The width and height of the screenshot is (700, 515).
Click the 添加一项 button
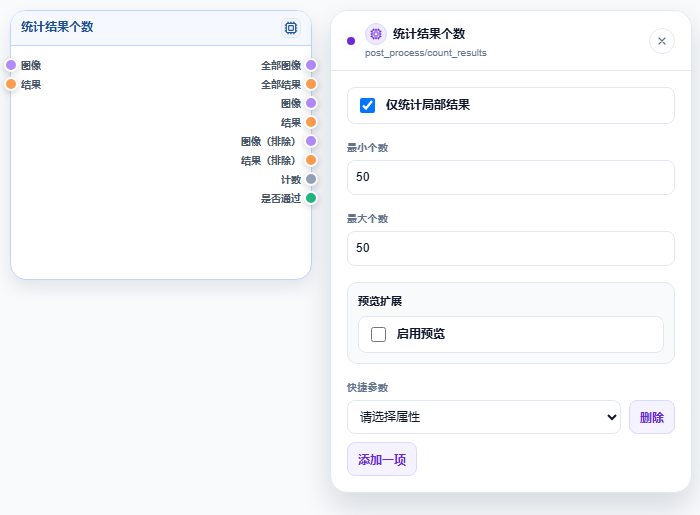click(382, 459)
